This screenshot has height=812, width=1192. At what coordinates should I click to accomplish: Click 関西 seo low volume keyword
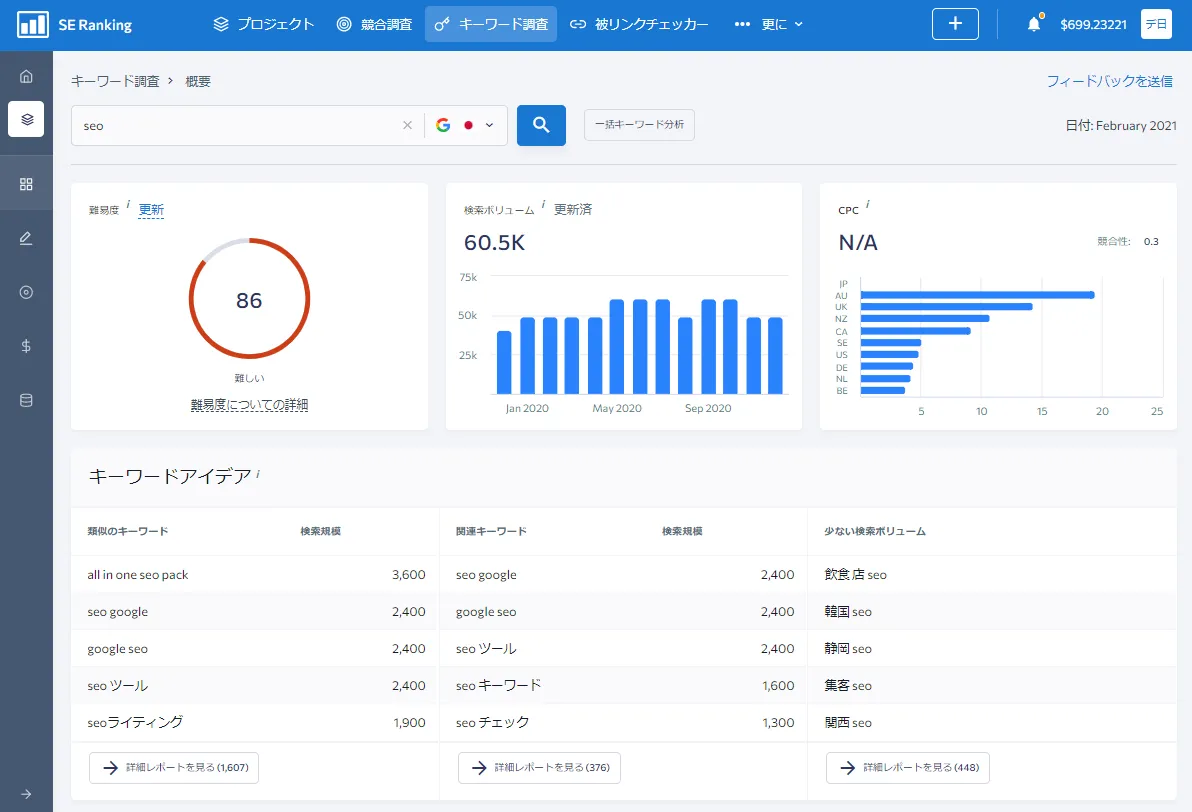pos(848,722)
